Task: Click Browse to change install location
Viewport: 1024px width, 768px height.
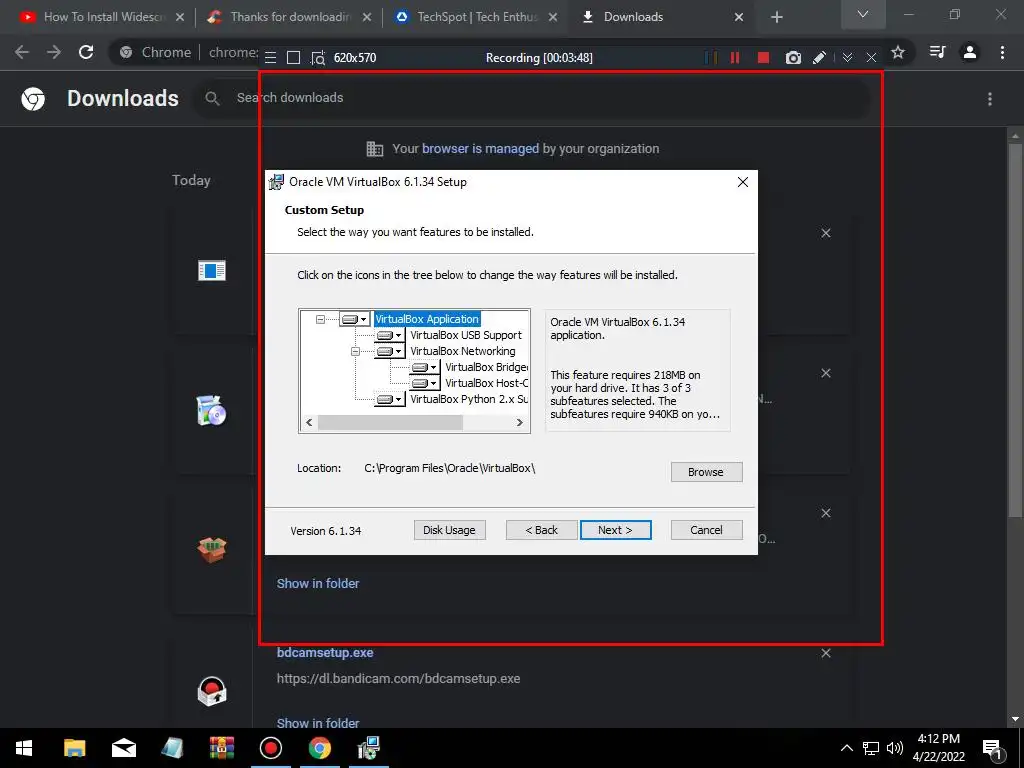Action: tap(706, 472)
